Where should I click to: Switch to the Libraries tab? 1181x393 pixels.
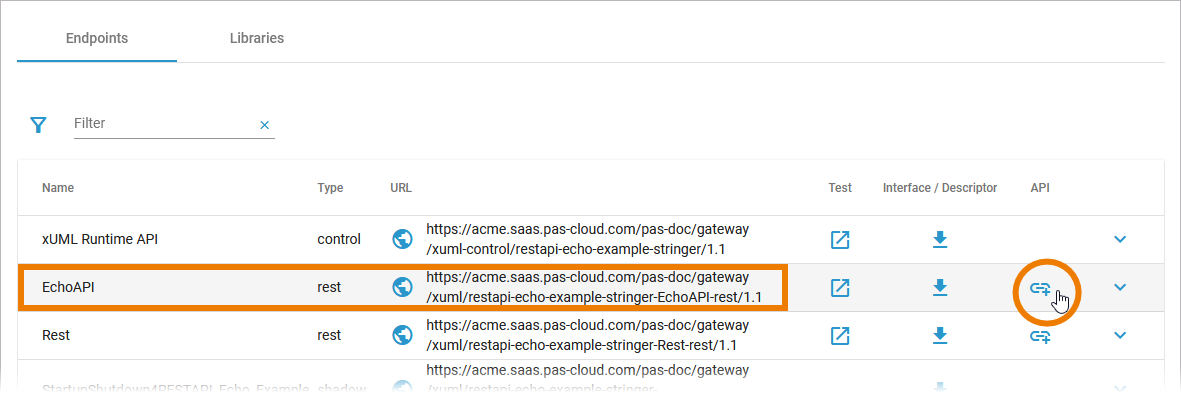pos(257,38)
